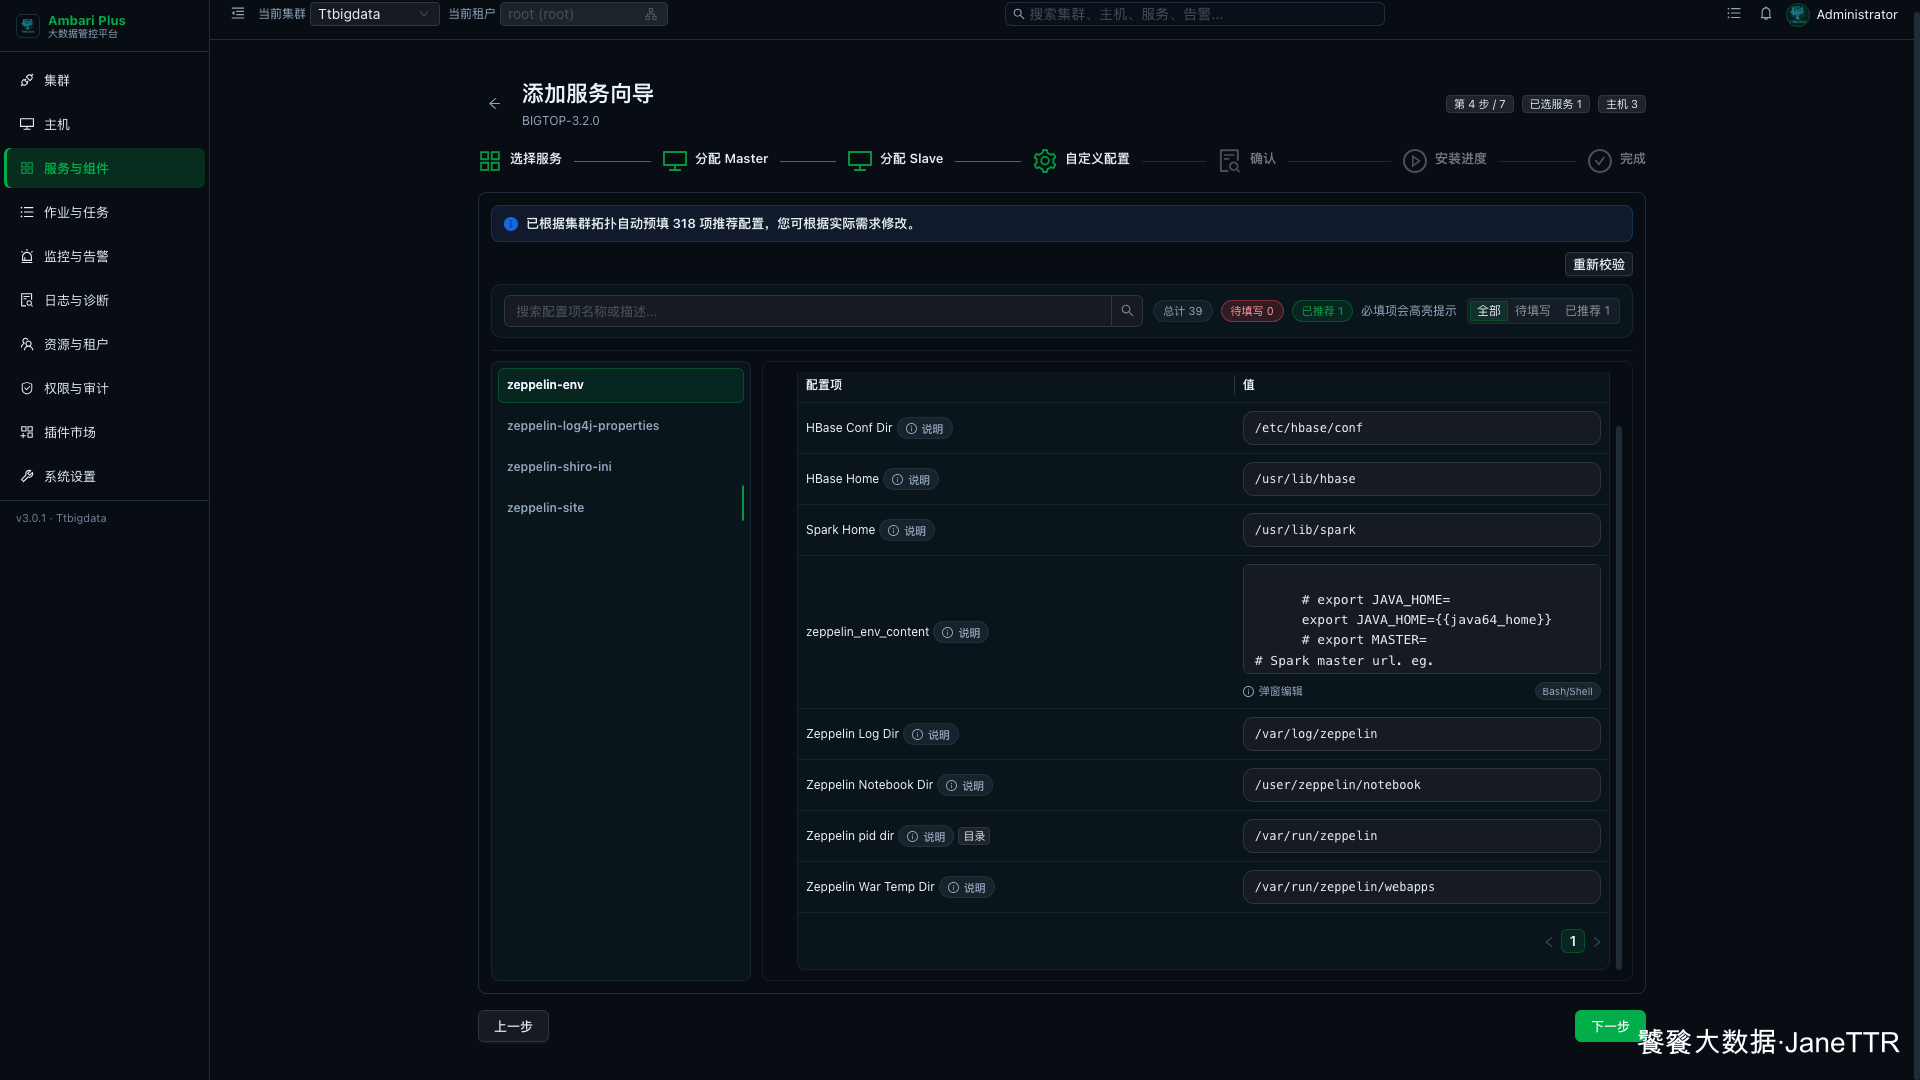
Task: Click the 完成 checkmark step icon
Action: [x=1600, y=161]
